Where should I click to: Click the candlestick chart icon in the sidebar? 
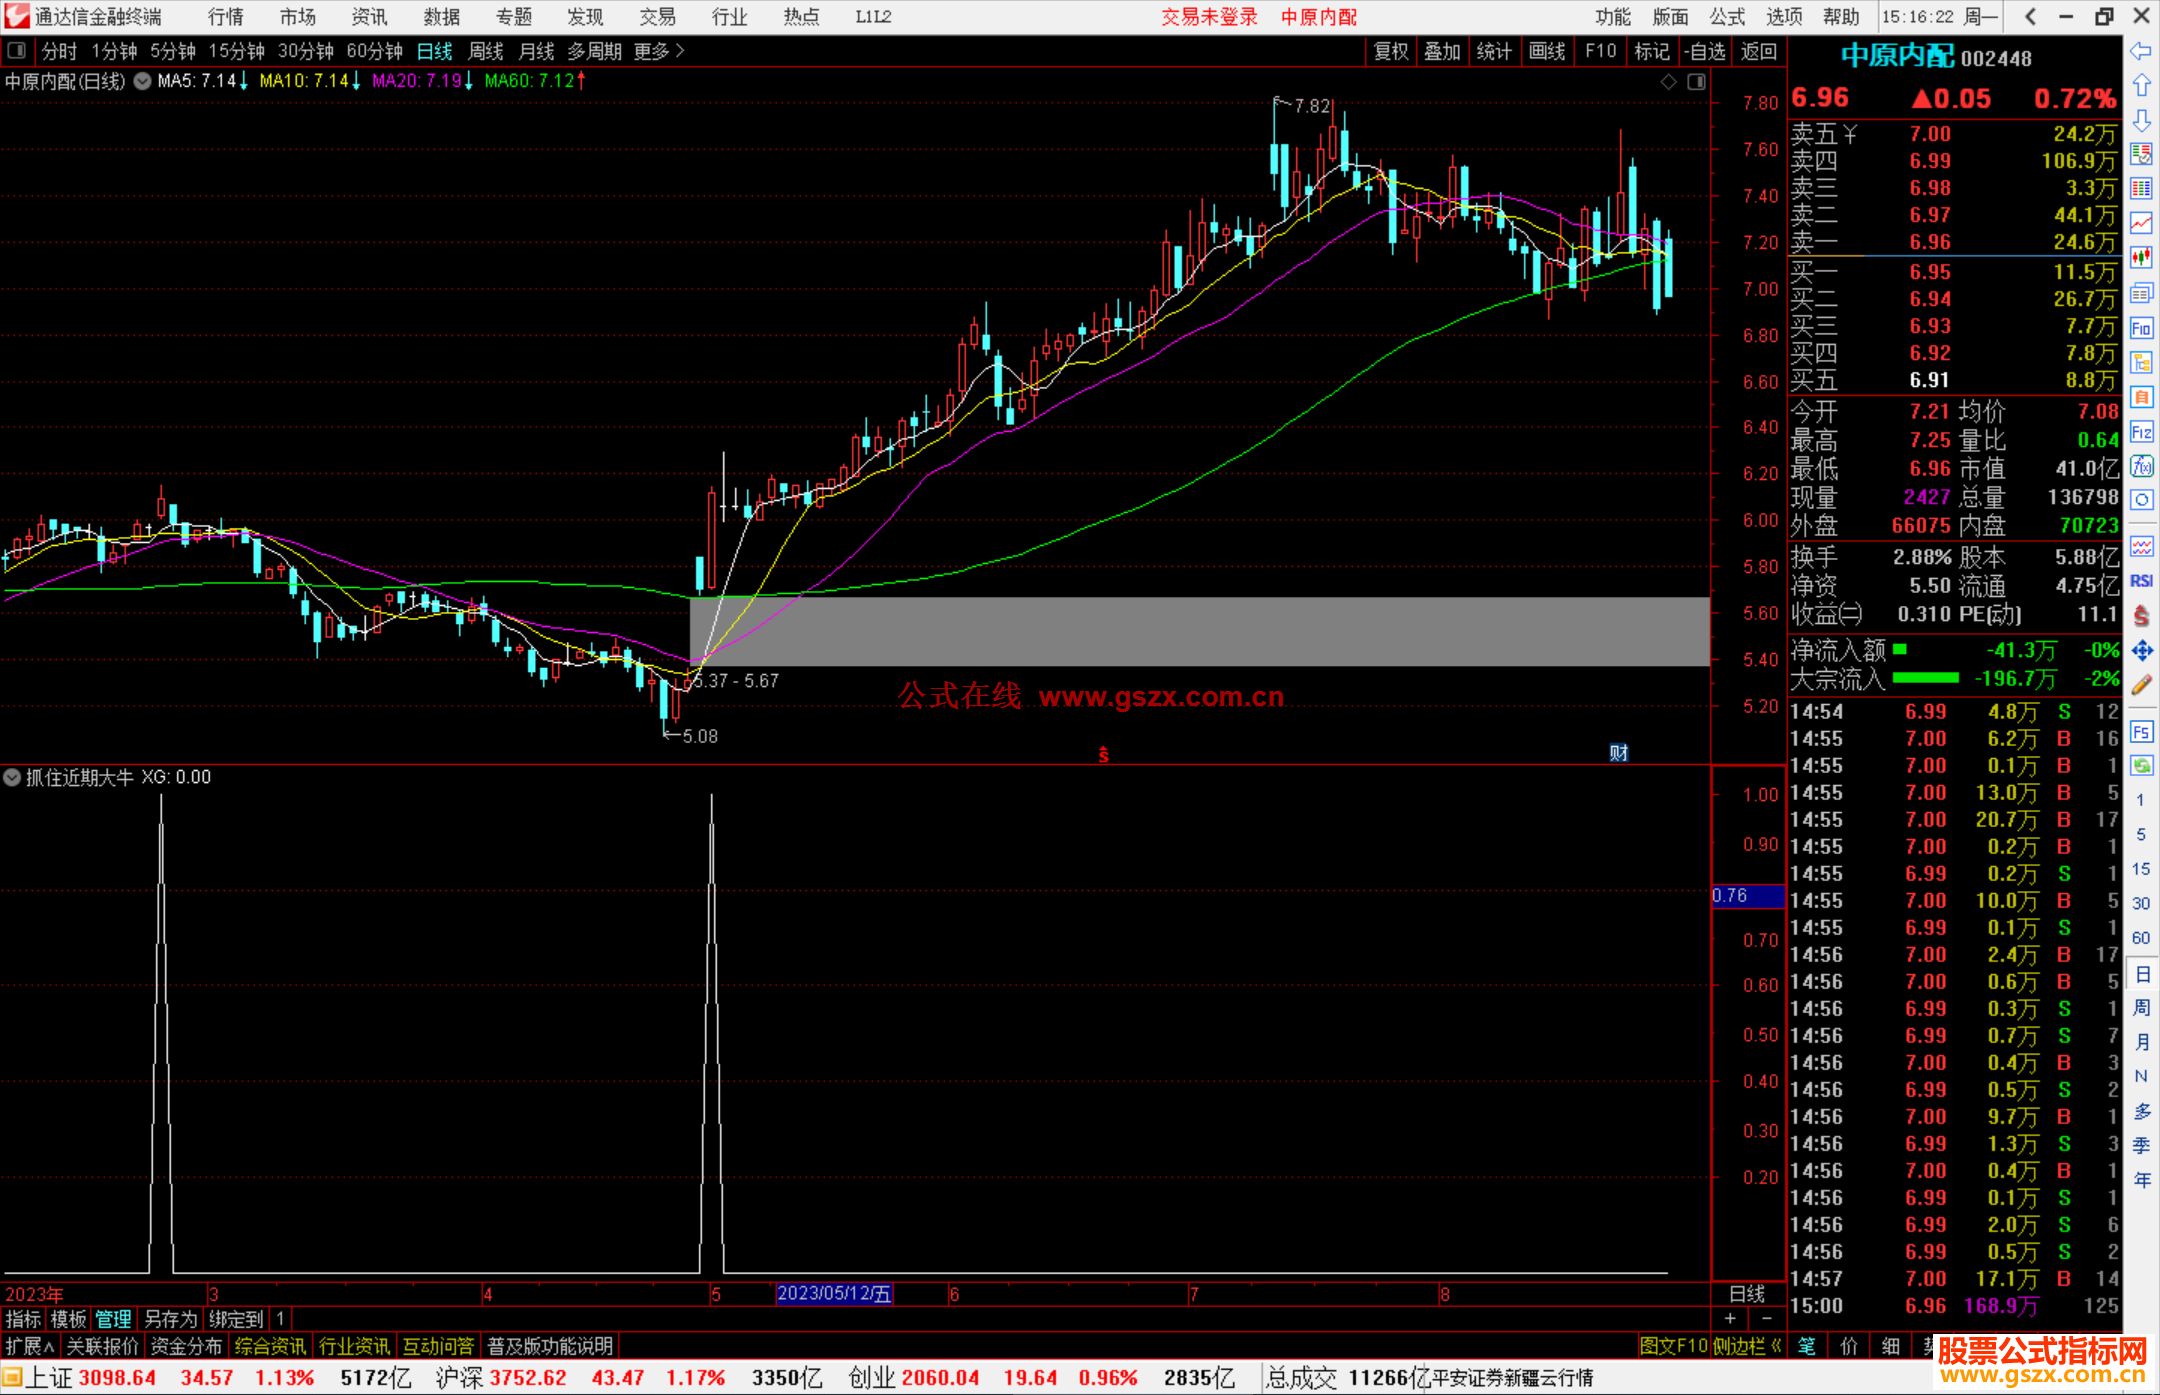(2141, 258)
